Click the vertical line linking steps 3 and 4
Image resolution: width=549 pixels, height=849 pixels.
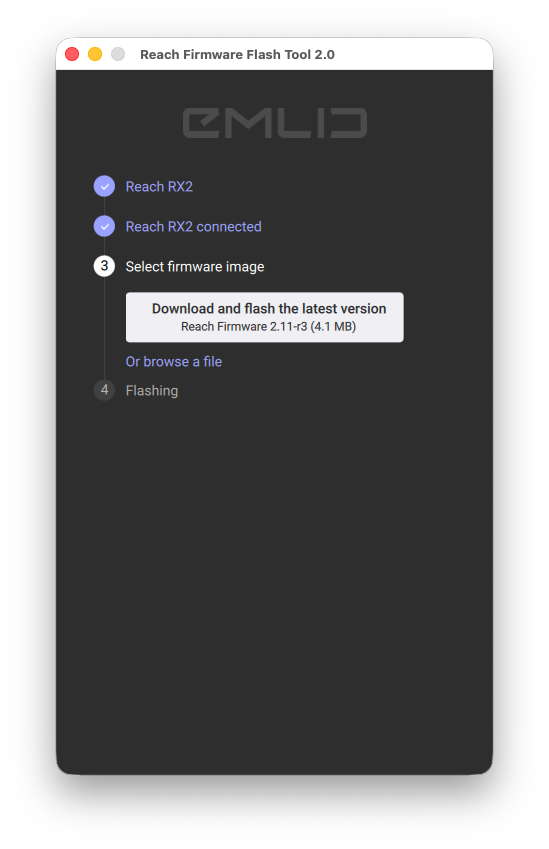pyautogui.click(x=104, y=328)
